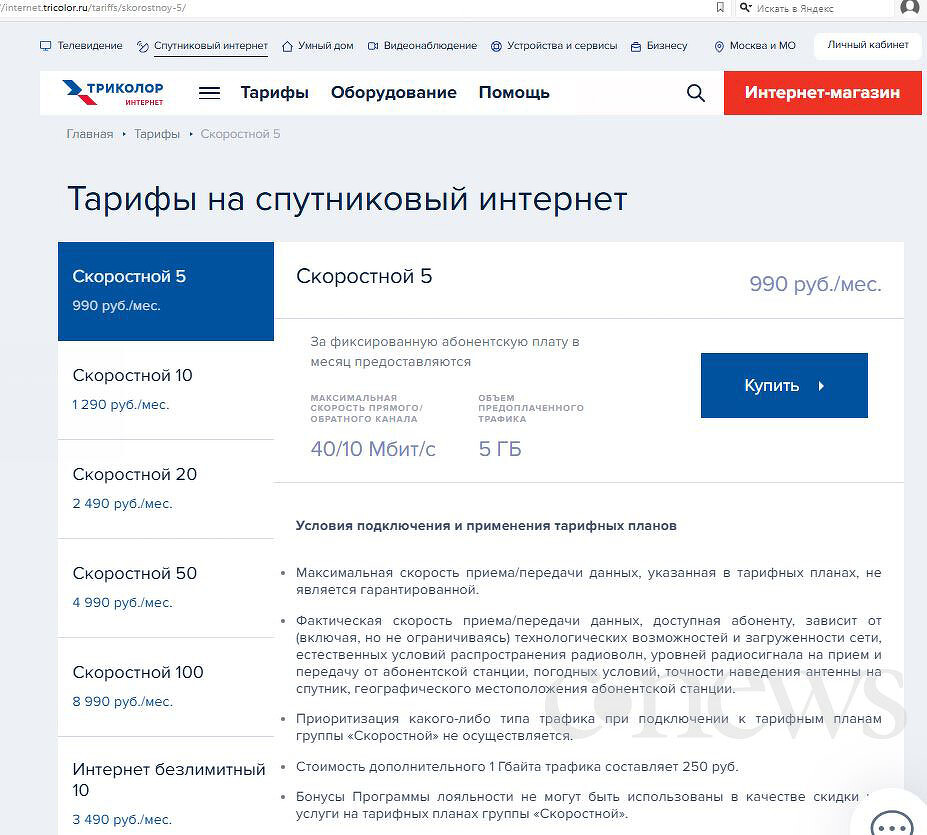Click the Купить button
This screenshot has width=927, height=835.
(784, 385)
